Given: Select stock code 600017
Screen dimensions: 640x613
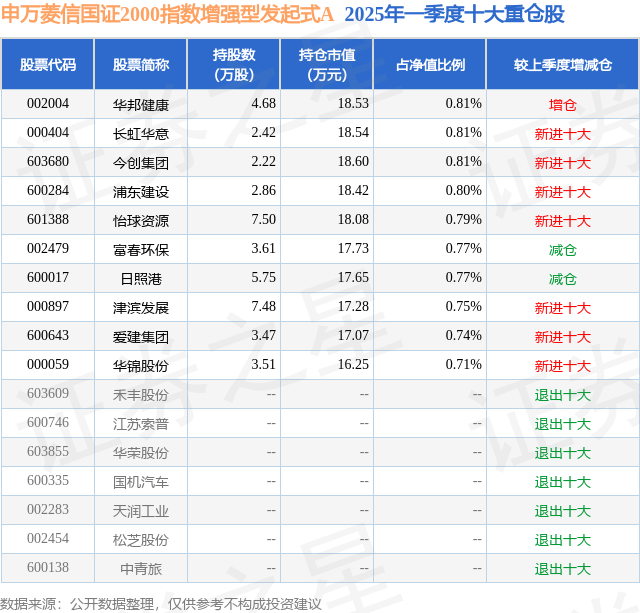Looking at the screenshot, I should tap(48, 278).
